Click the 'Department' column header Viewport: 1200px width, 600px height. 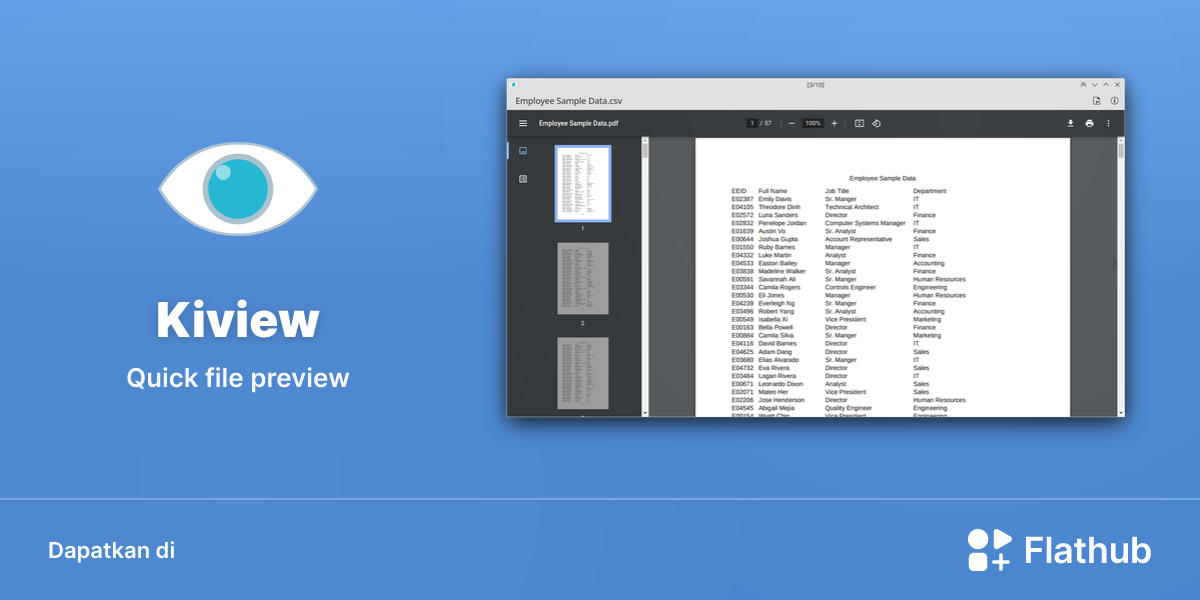[x=929, y=191]
